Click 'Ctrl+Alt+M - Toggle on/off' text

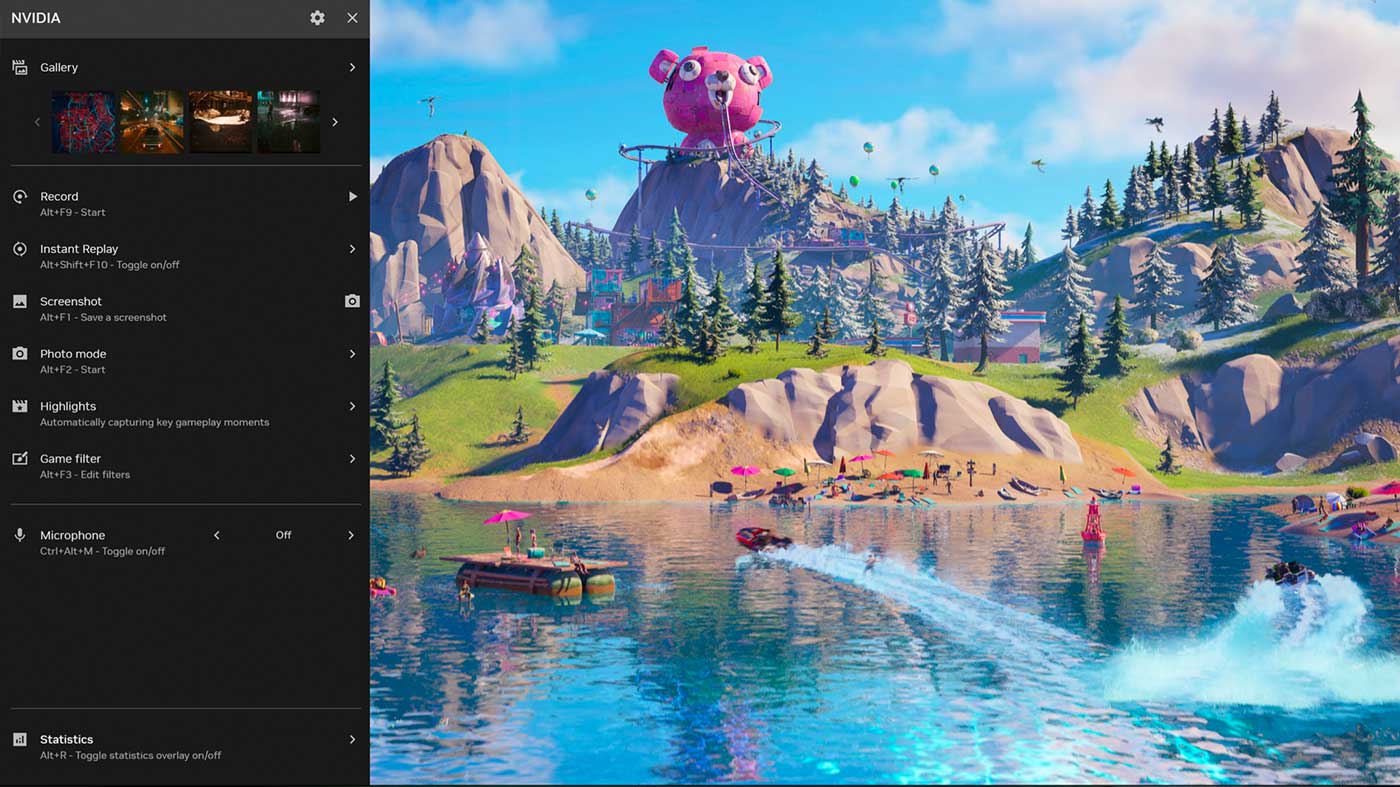click(x=102, y=551)
